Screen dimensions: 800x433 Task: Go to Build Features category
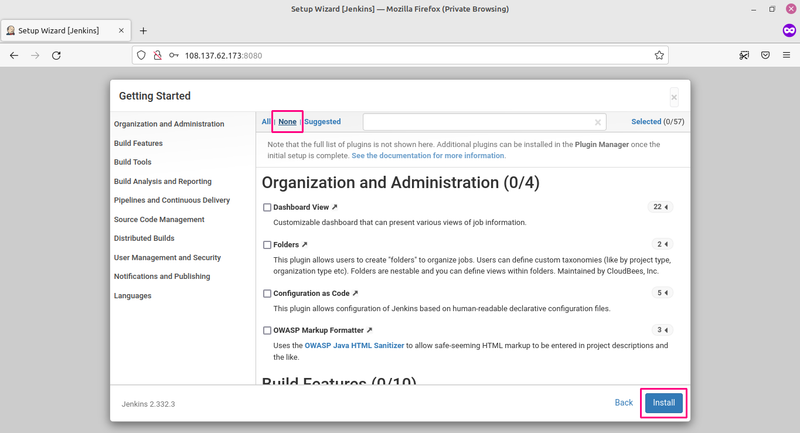point(138,143)
